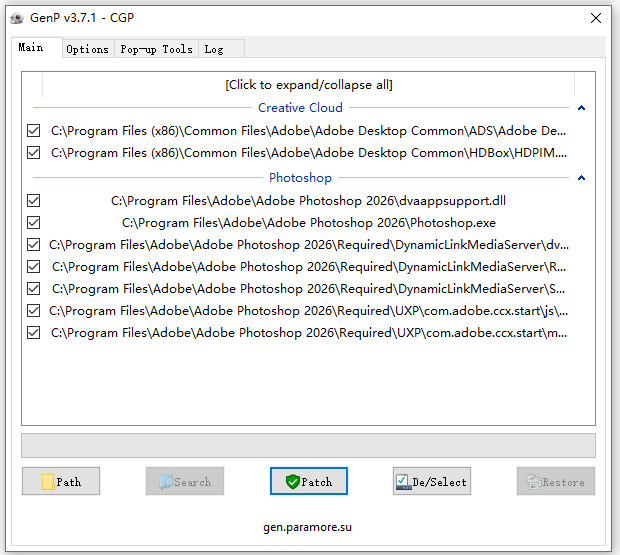Open the Log tab

(x=221, y=49)
